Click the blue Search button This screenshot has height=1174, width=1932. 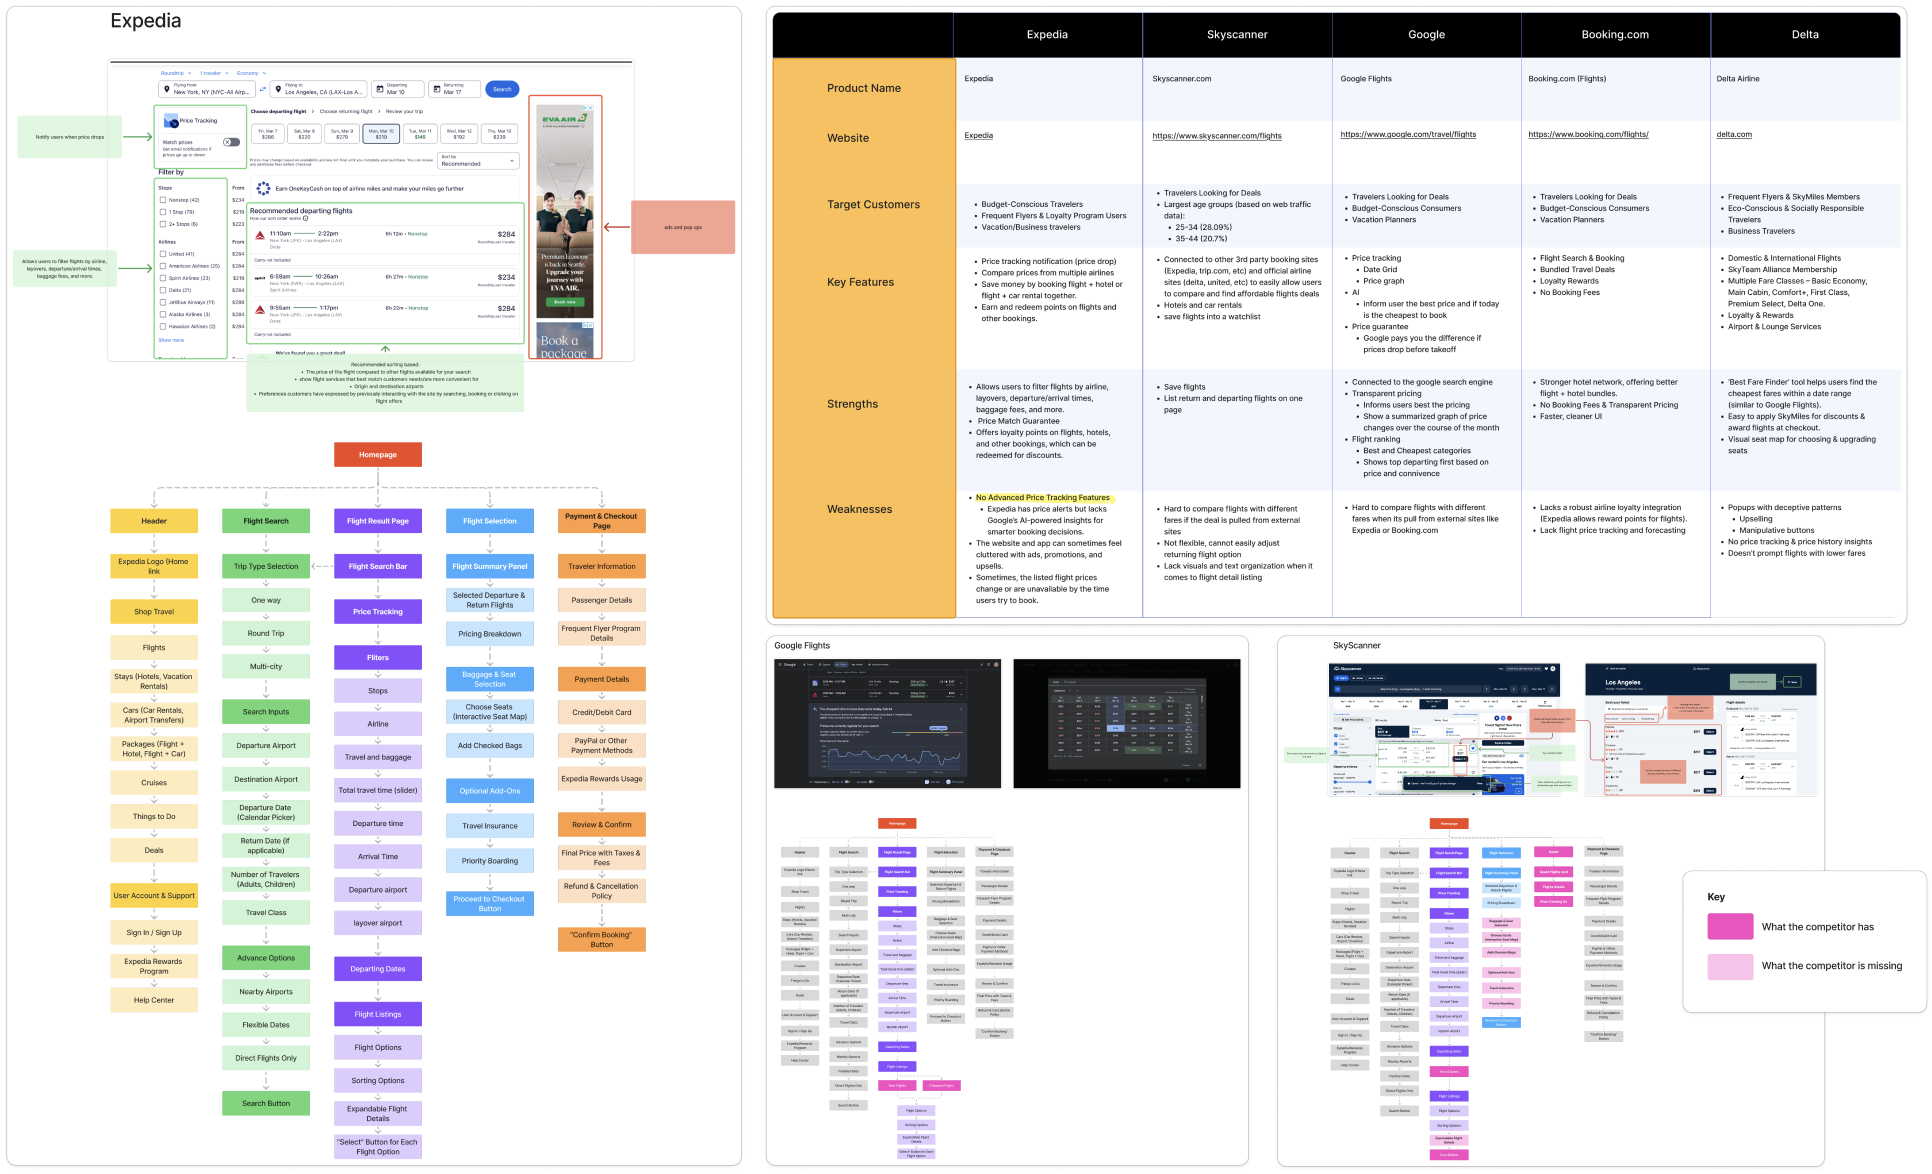502,89
